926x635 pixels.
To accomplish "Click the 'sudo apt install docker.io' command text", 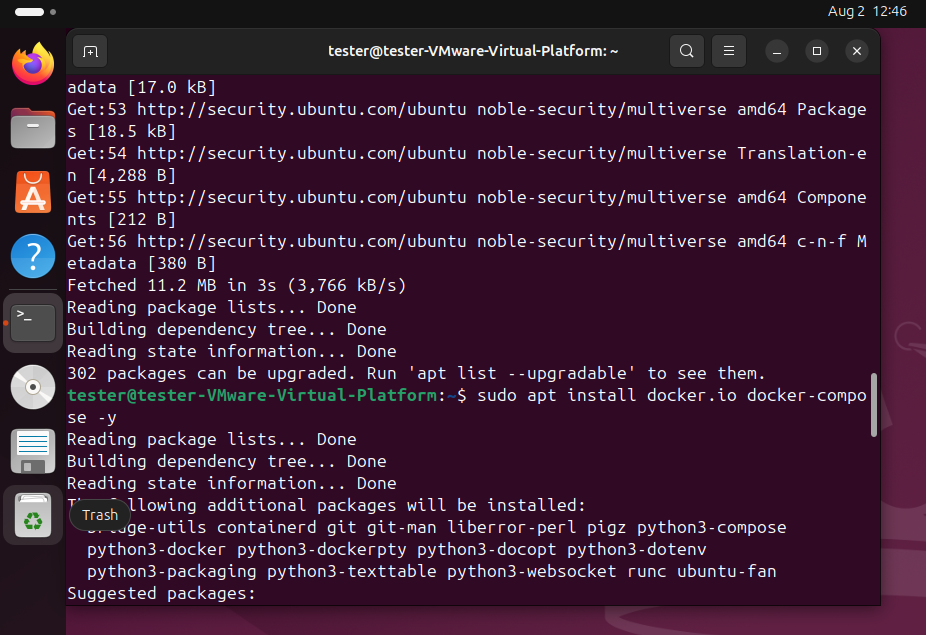I will (x=607, y=395).
